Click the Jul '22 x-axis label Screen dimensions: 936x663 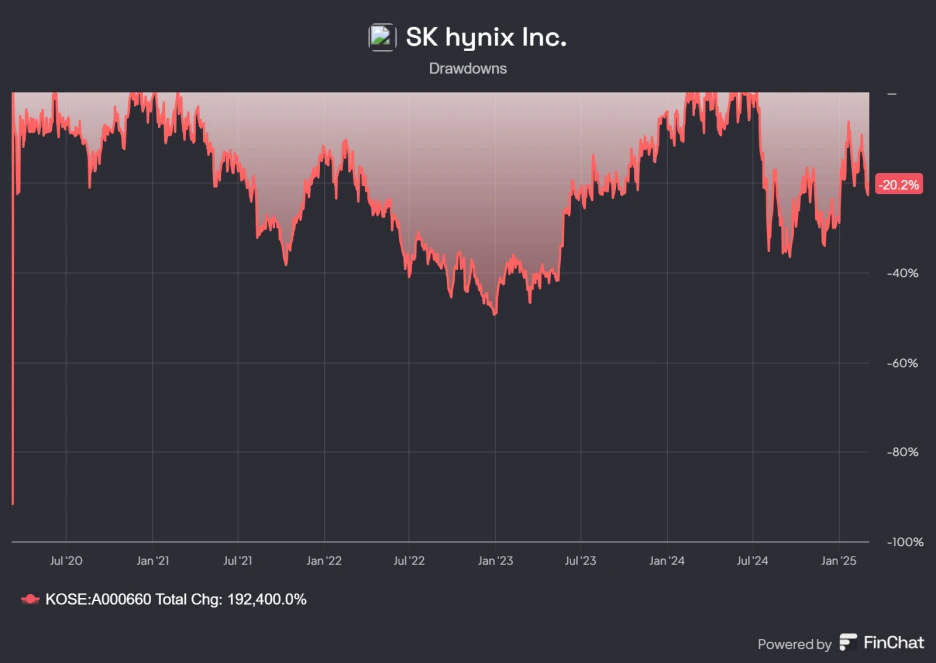(x=408, y=561)
